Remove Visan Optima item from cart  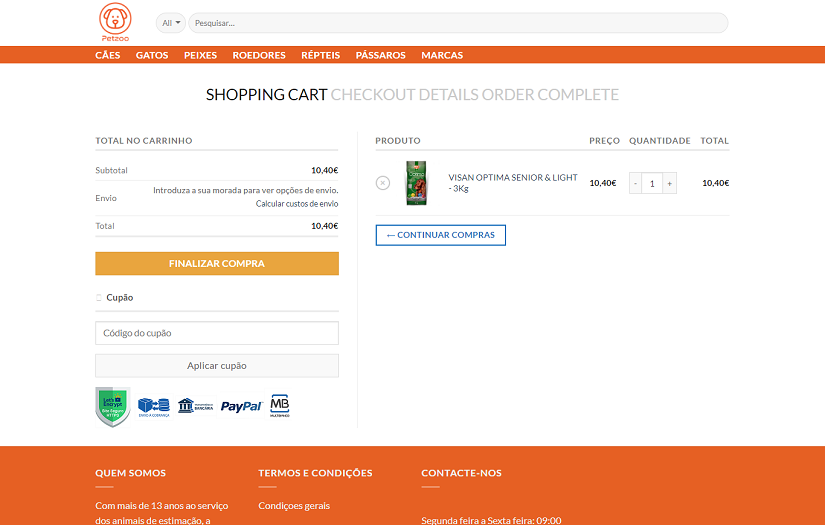pyautogui.click(x=383, y=183)
